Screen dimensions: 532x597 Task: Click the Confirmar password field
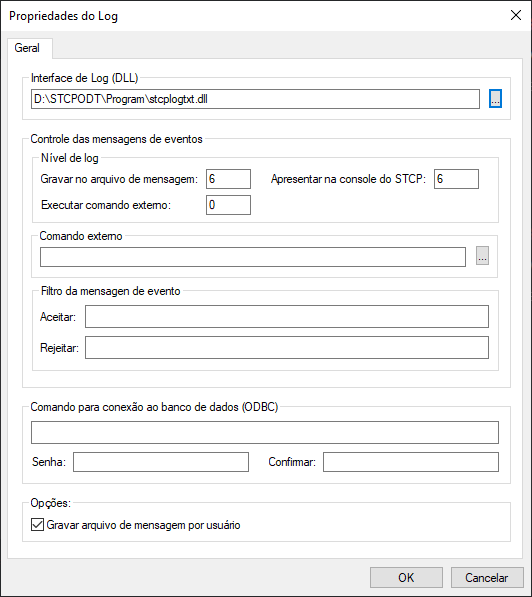point(411,462)
